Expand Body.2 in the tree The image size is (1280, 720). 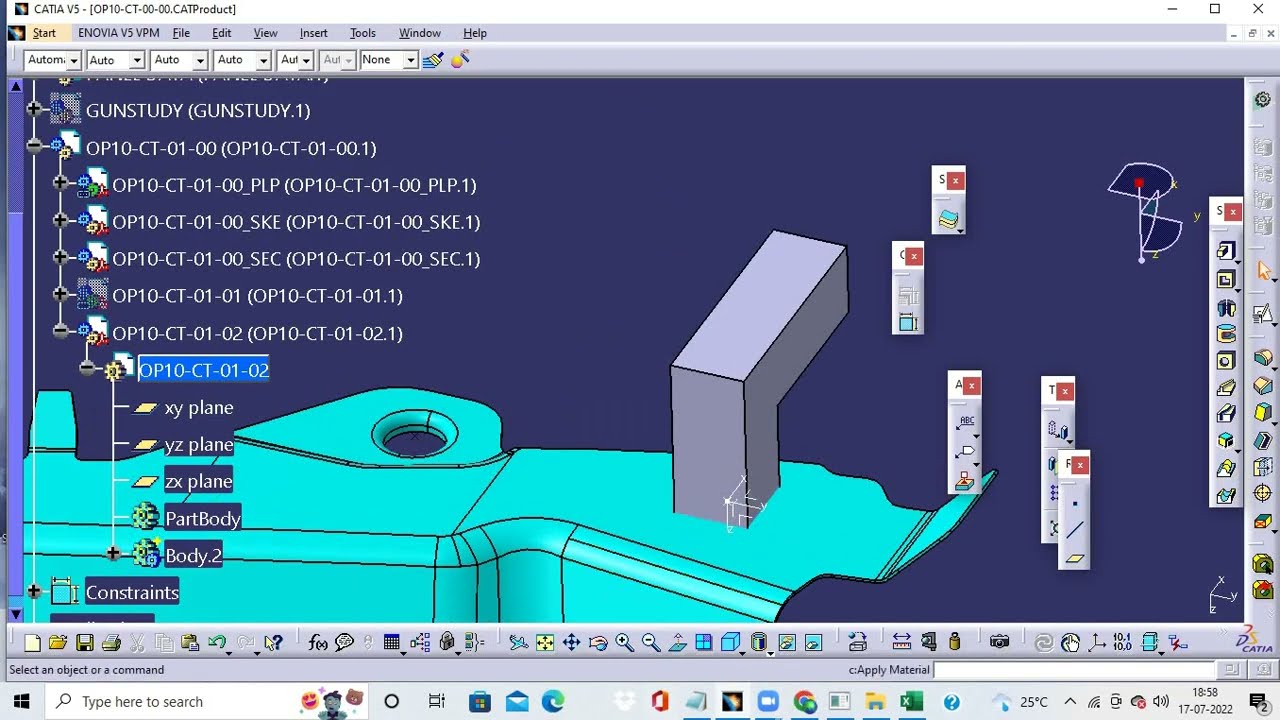pos(113,553)
